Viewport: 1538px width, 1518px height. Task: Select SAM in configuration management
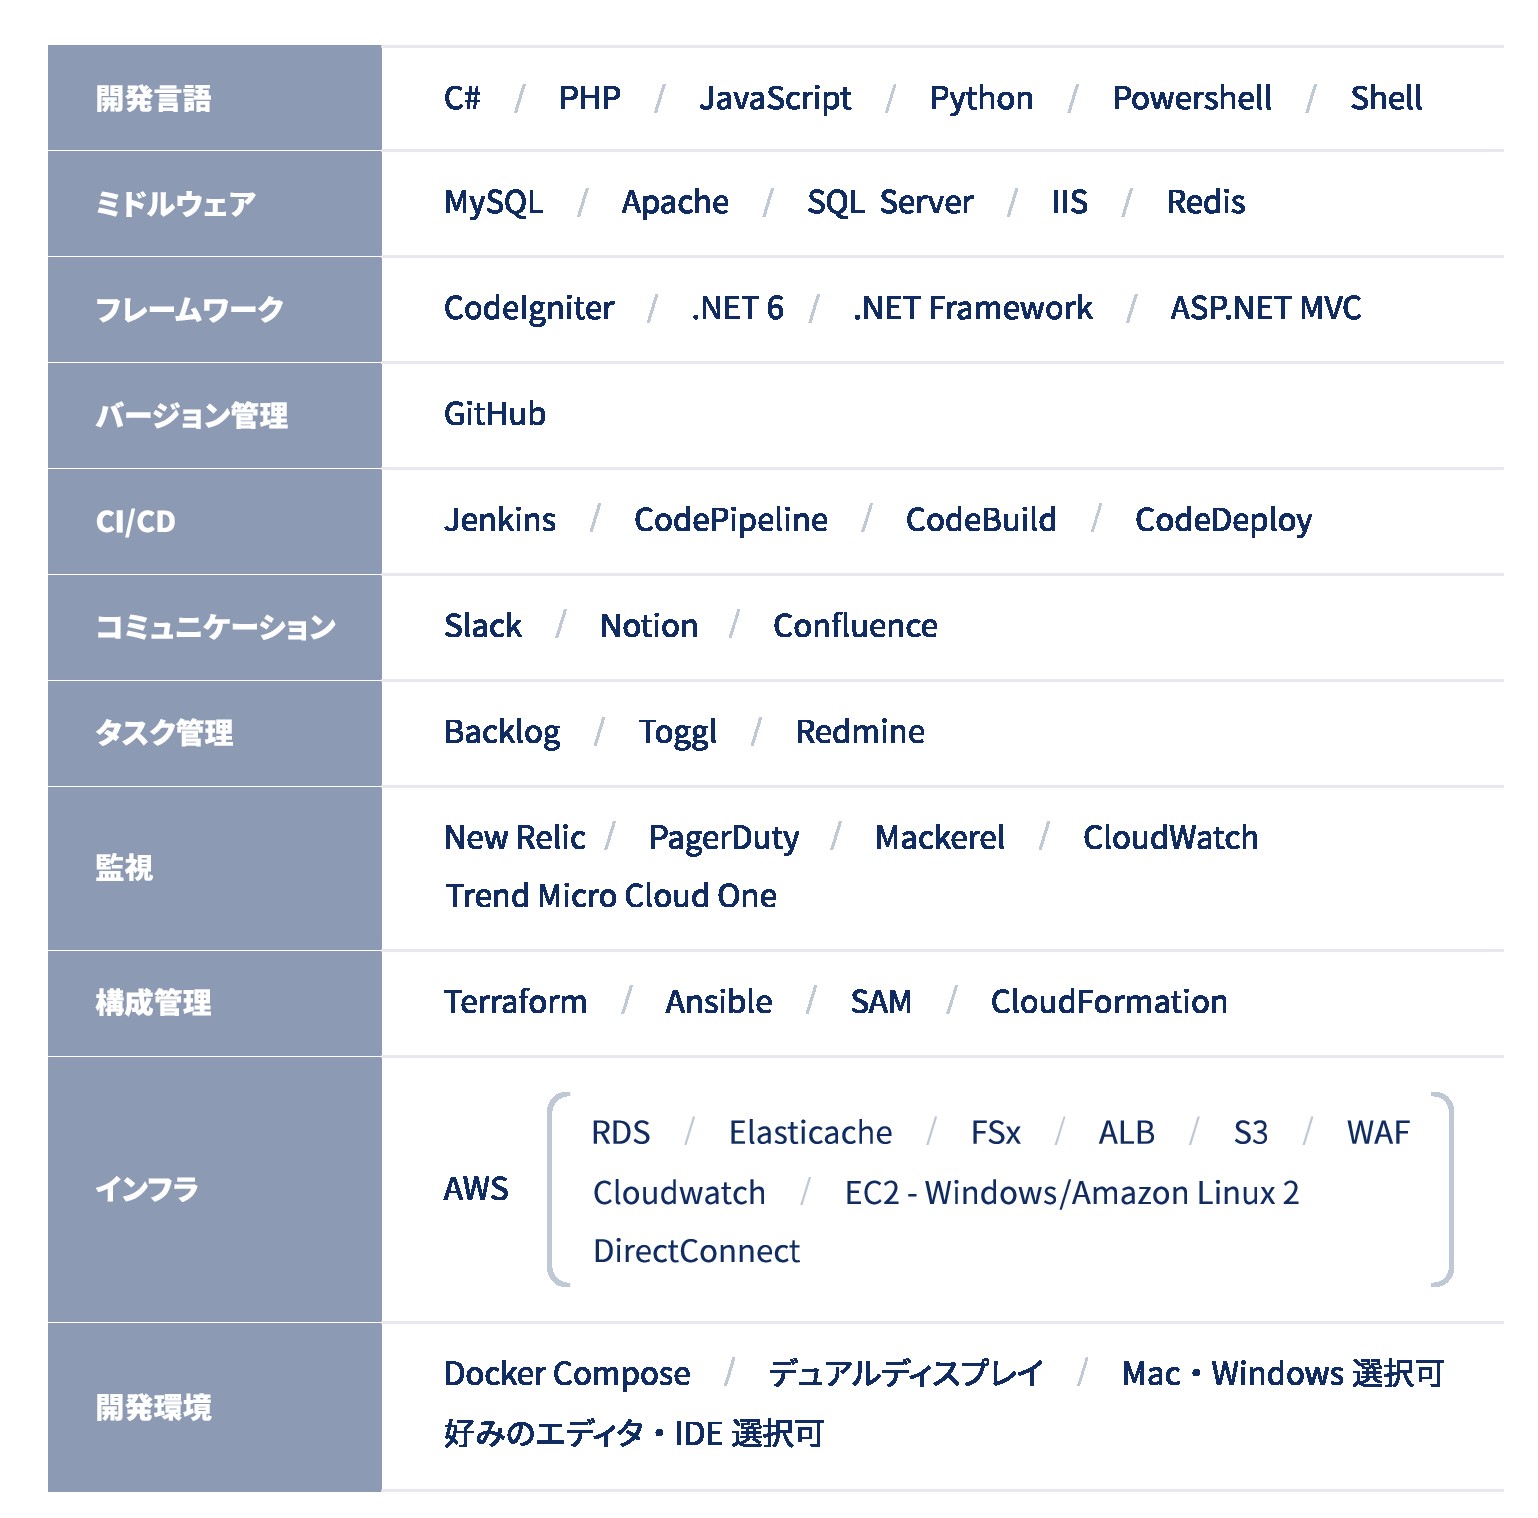tap(881, 1002)
